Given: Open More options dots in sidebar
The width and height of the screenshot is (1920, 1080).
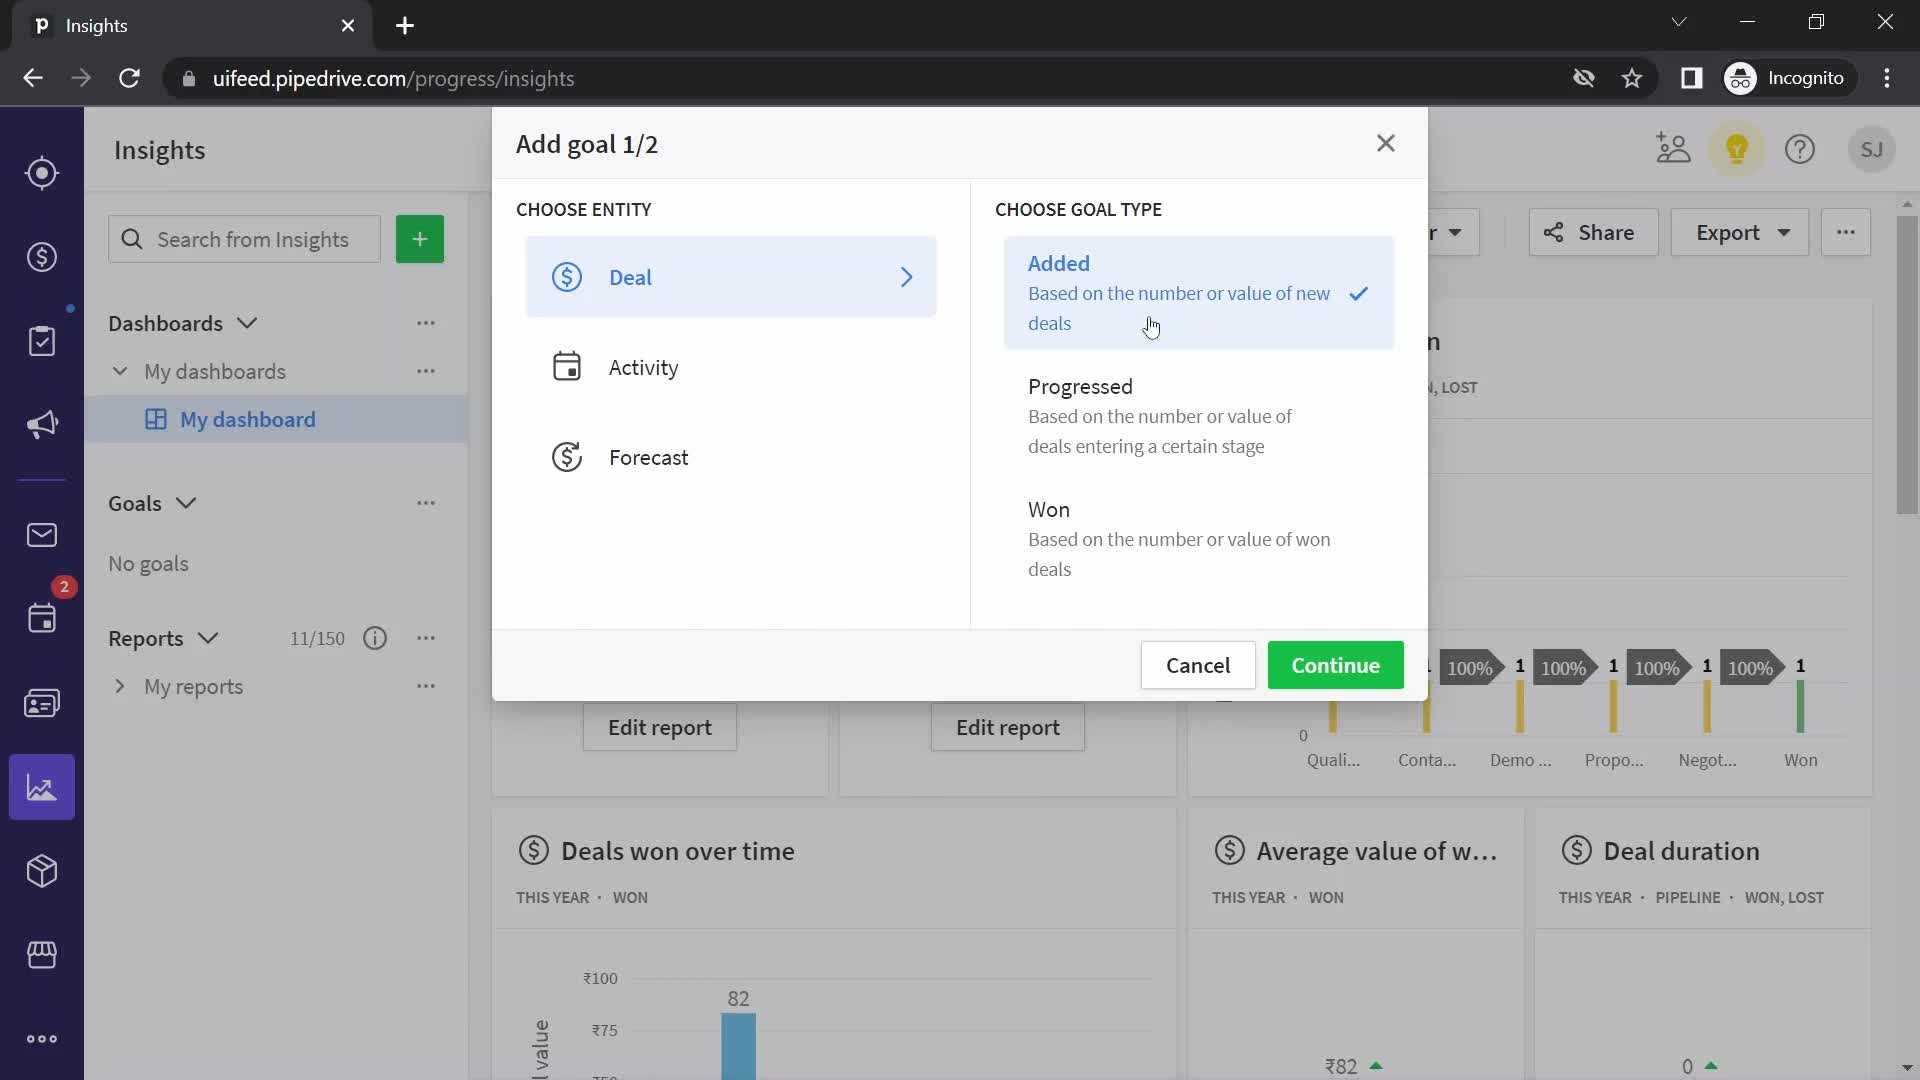Looking at the screenshot, I should click(x=41, y=1039).
